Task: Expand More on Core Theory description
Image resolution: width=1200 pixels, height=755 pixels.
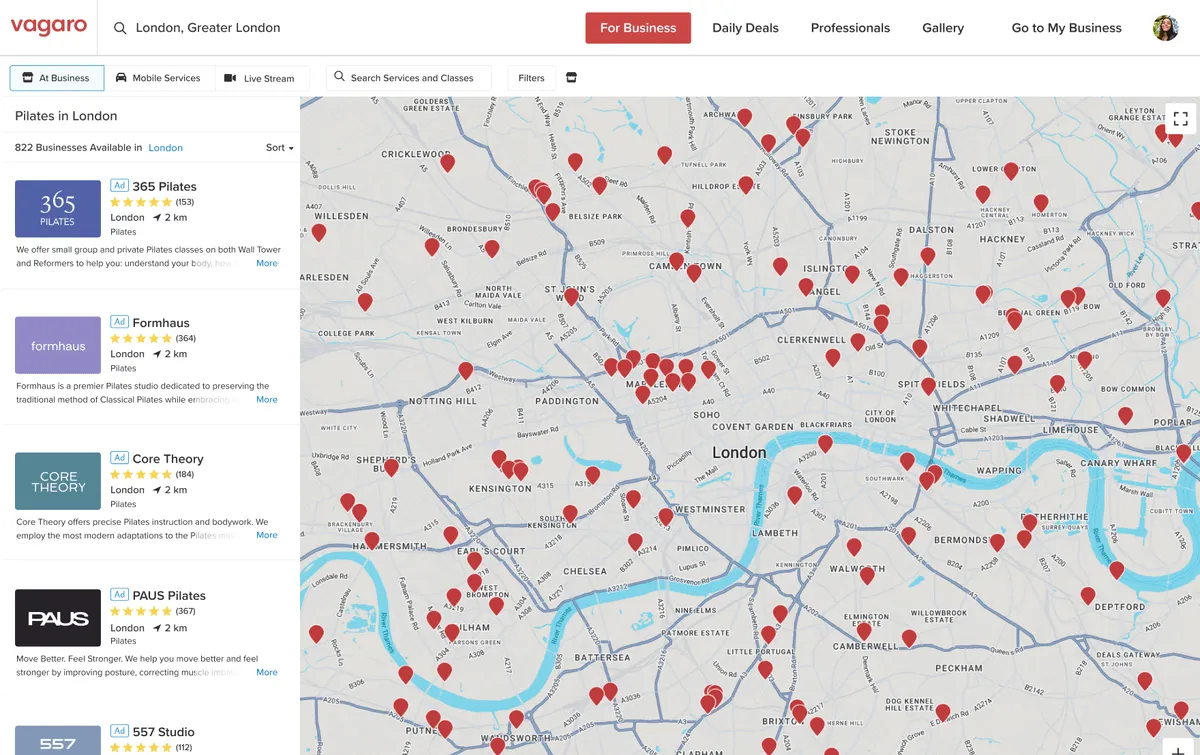Action: point(266,536)
